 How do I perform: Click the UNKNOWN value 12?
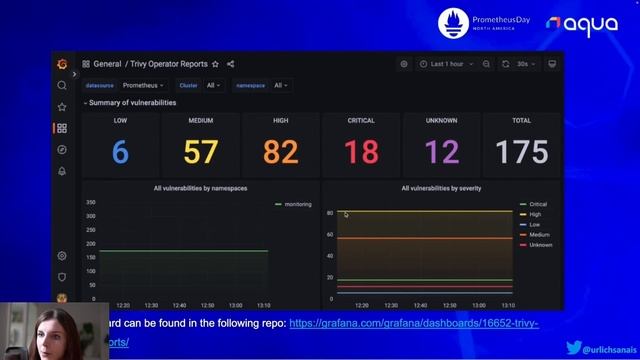pyautogui.click(x=442, y=152)
